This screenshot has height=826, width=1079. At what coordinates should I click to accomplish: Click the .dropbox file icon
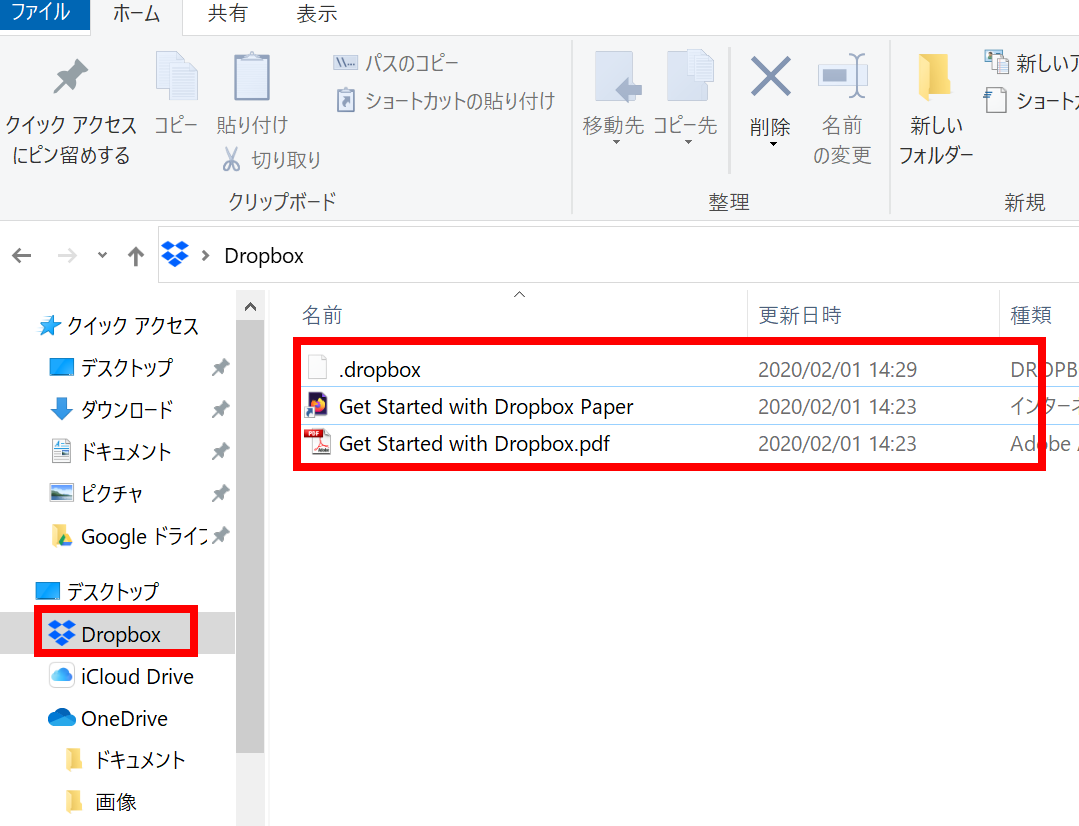(317, 367)
